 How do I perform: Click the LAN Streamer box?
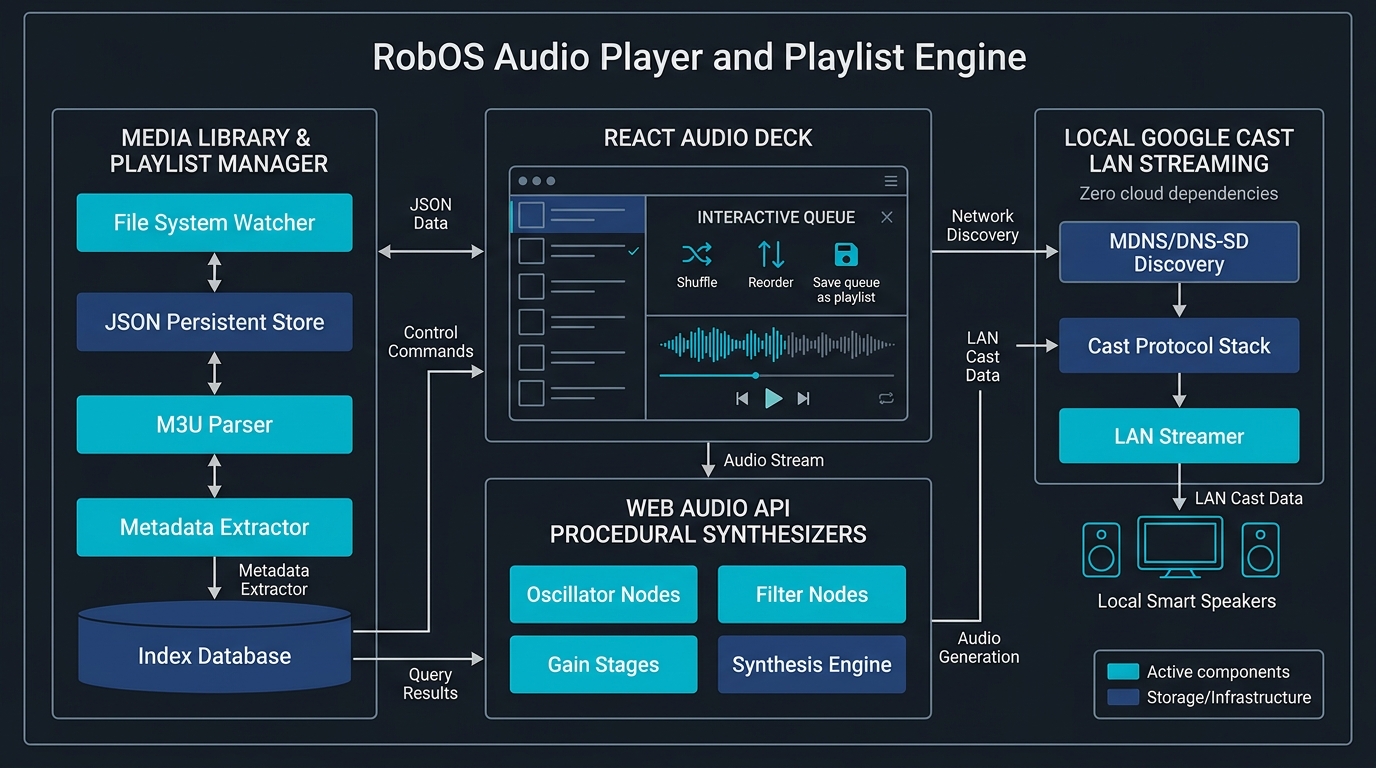pyautogui.click(x=1179, y=436)
